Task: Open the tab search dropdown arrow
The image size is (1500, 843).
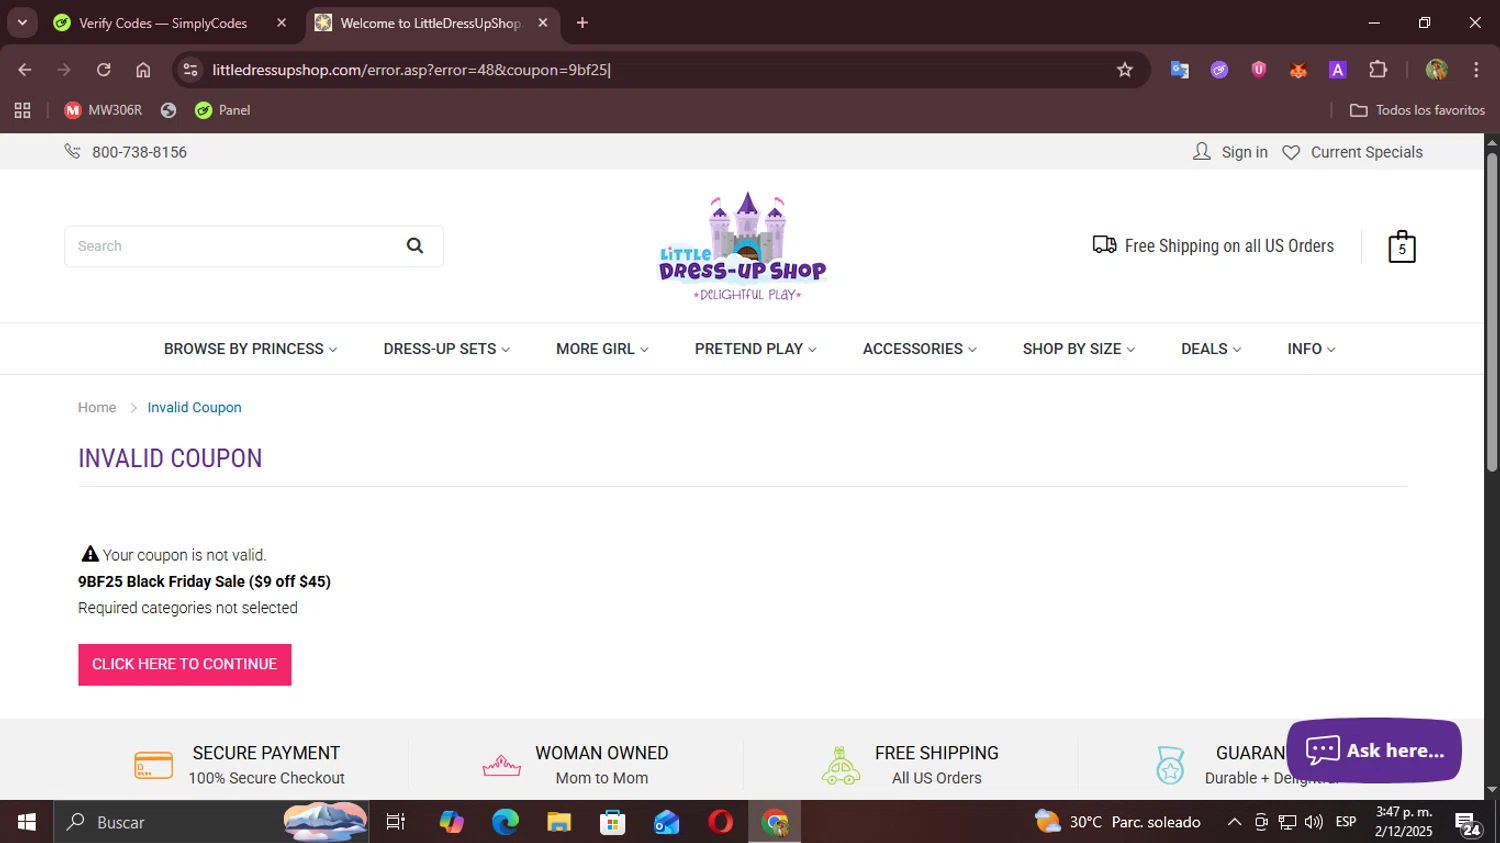Action: pyautogui.click(x=22, y=22)
